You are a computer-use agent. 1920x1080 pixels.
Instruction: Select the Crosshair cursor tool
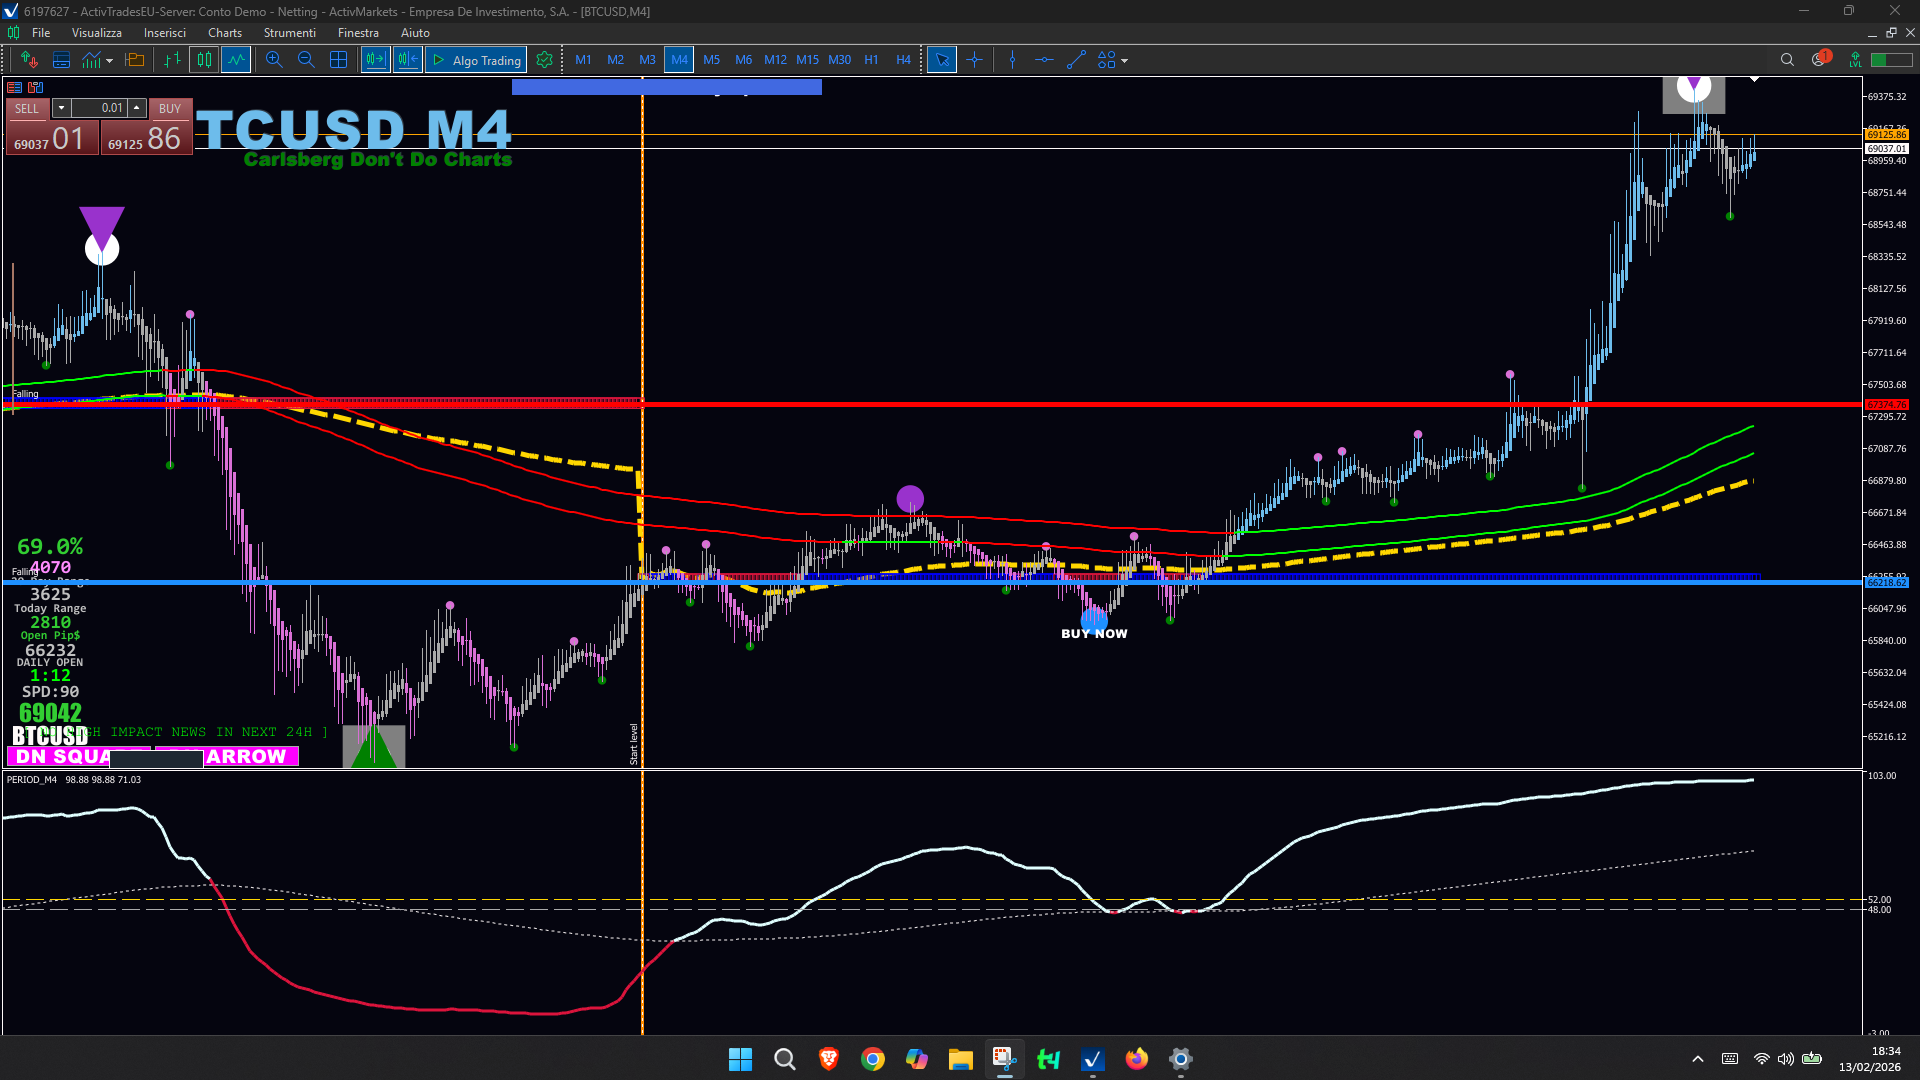(974, 60)
